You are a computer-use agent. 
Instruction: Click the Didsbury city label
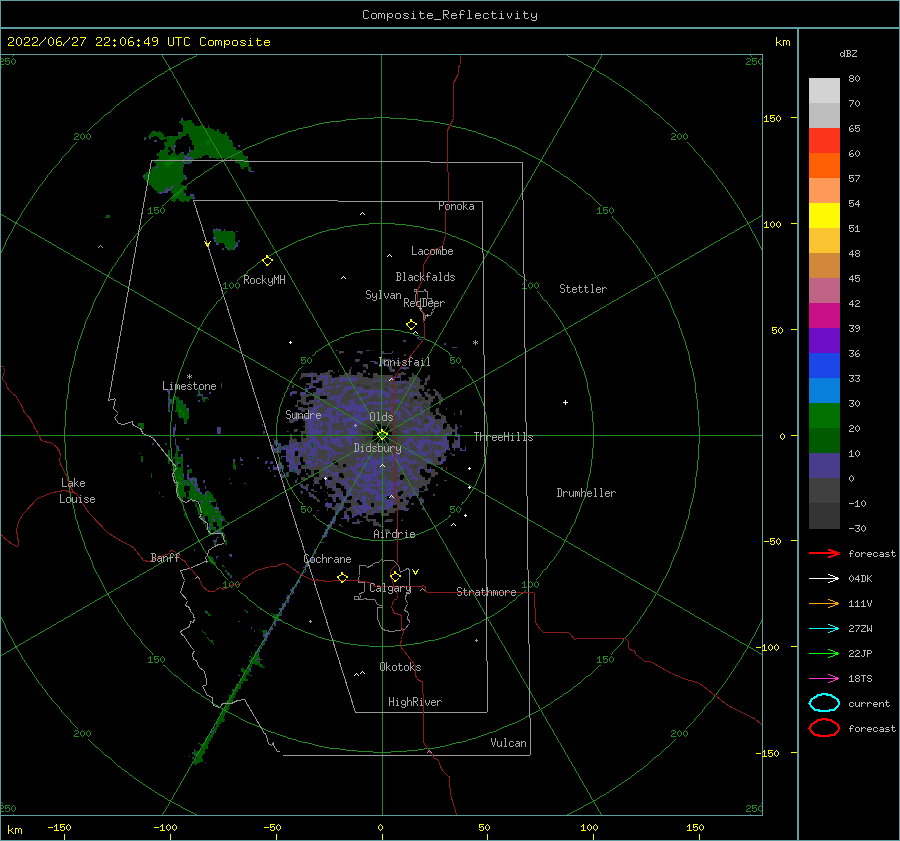point(378,448)
